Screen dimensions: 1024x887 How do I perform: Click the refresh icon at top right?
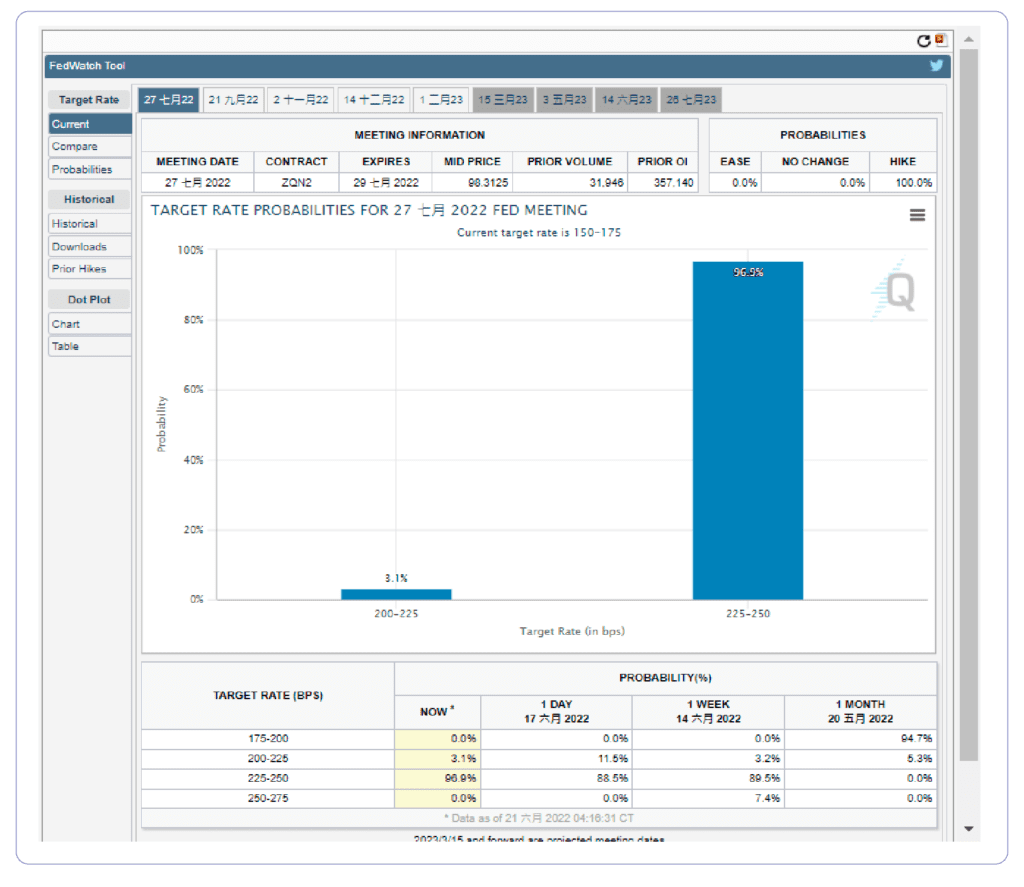pos(923,42)
